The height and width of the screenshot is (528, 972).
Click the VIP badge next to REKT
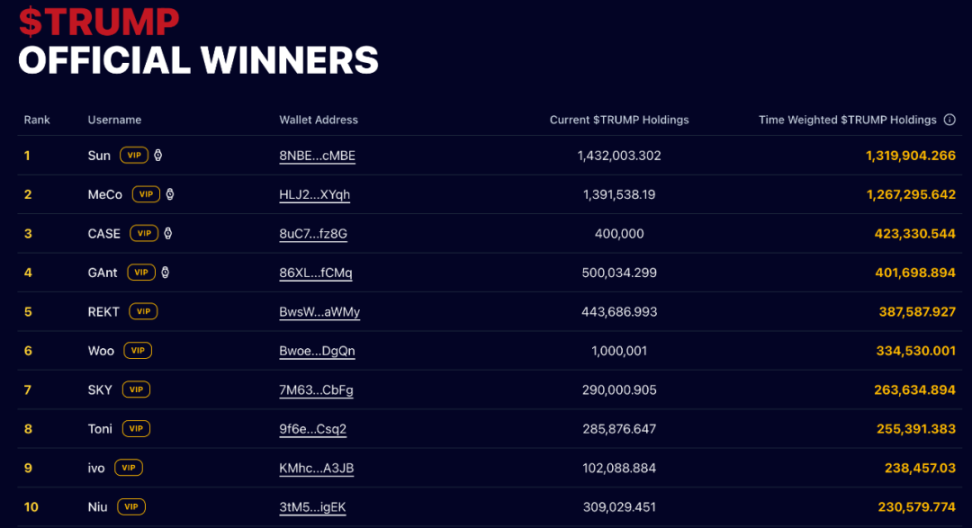pos(144,312)
